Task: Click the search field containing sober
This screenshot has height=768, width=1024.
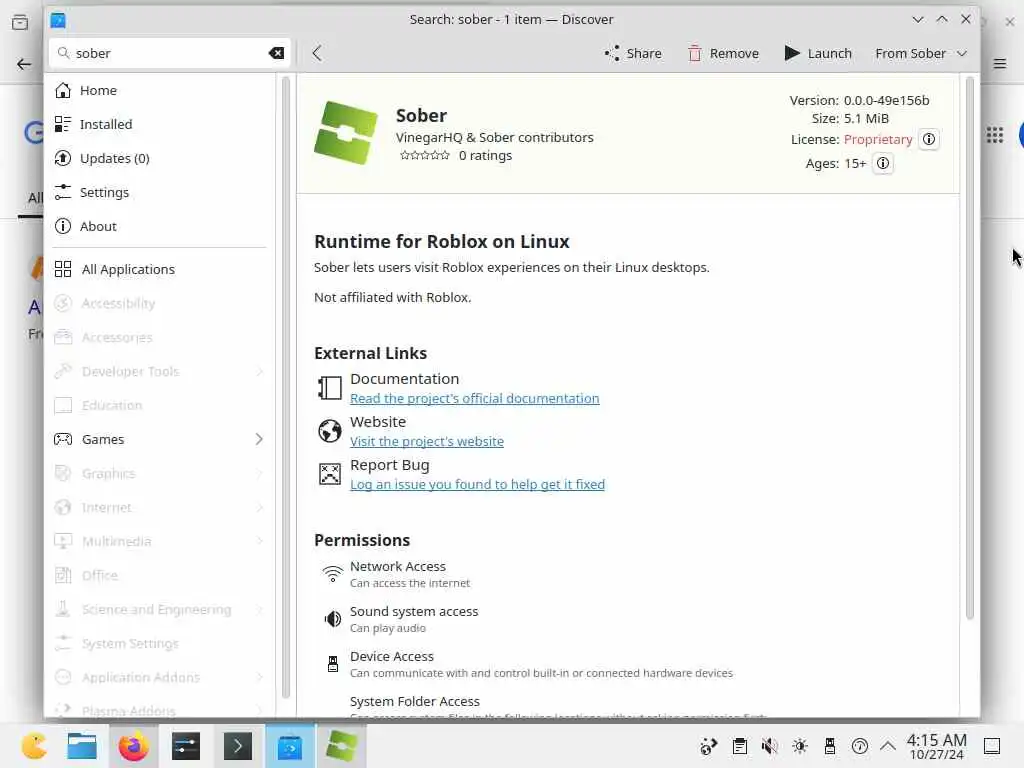Action: [170, 53]
